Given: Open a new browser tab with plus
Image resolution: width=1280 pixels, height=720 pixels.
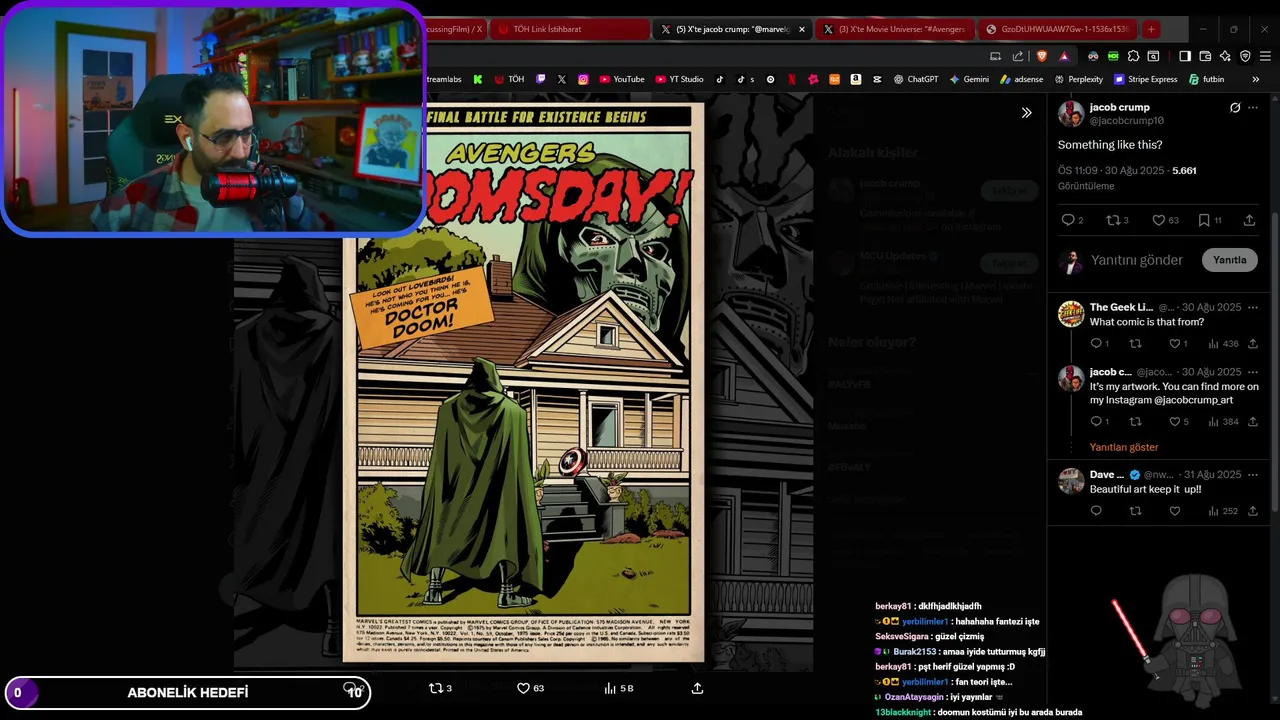Looking at the screenshot, I should pos(1151,29).
